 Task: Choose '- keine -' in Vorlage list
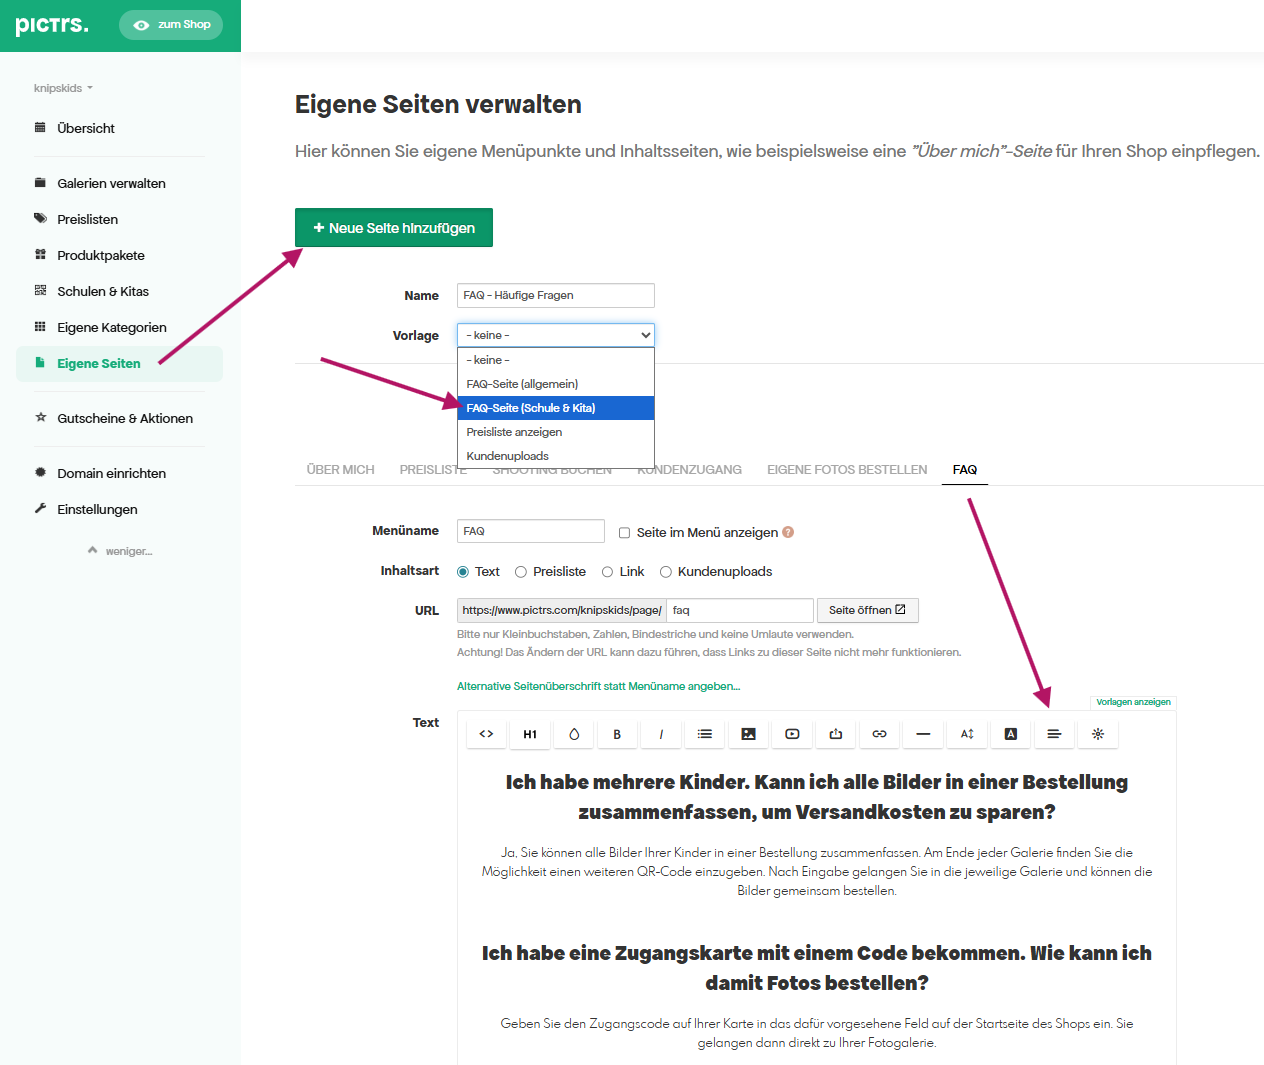click(x=556, y=360)
